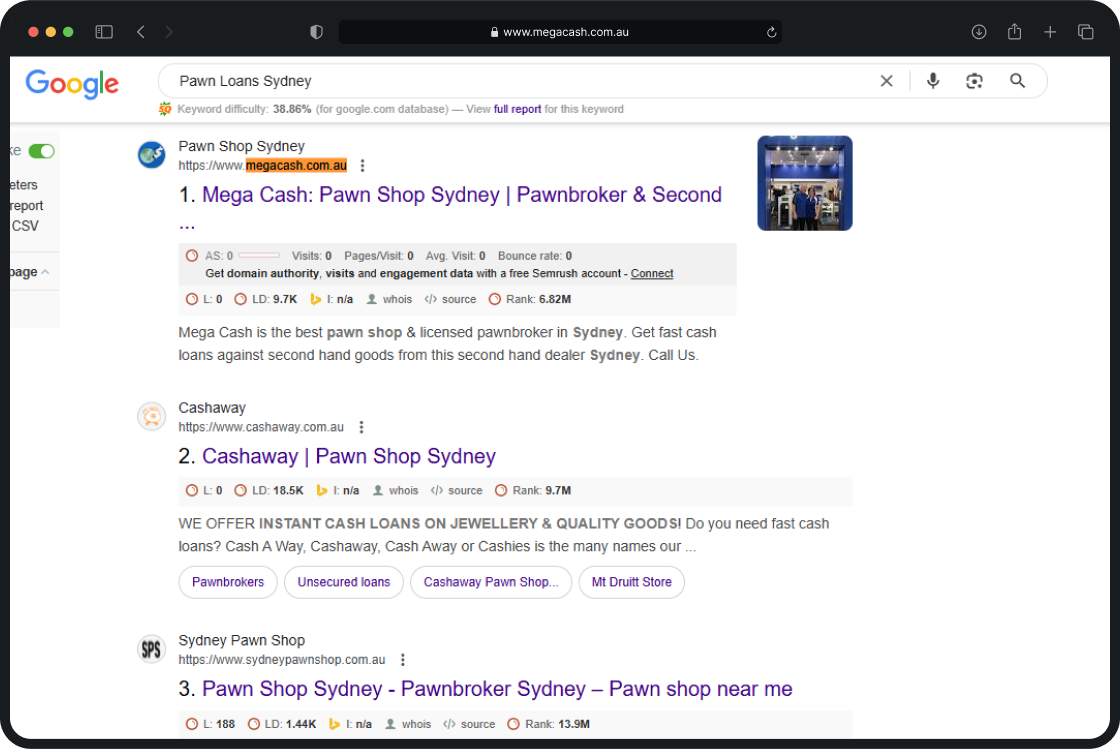
Task: Click the Google logo
Action: (72, 84)
